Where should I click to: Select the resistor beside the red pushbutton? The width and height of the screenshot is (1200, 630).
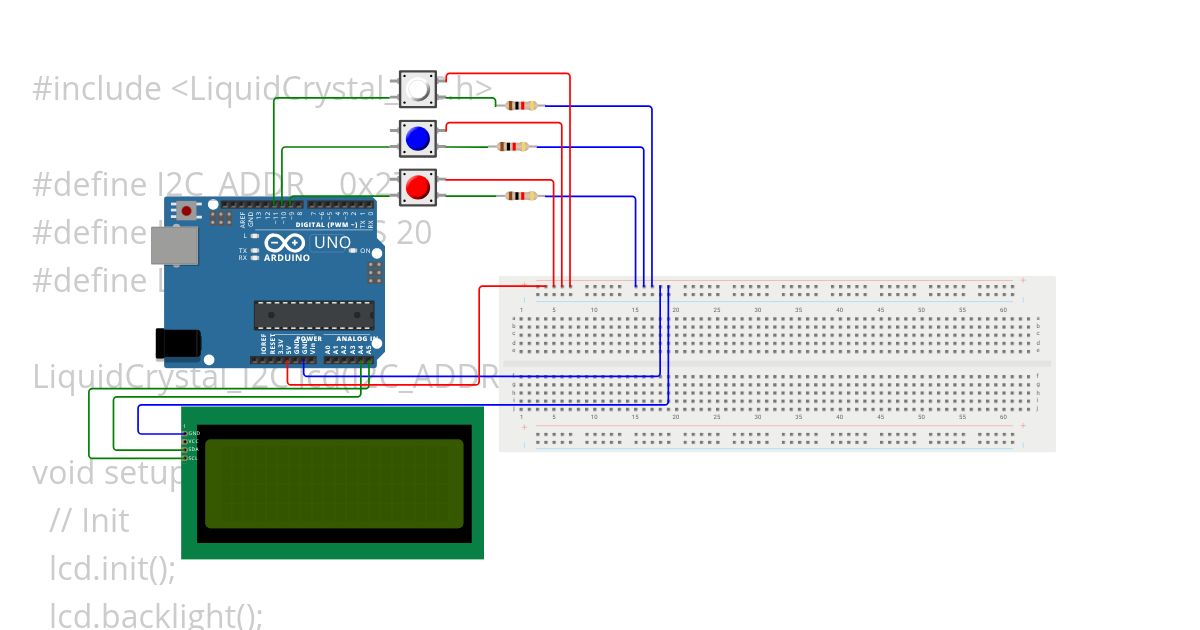pos(522,196)
